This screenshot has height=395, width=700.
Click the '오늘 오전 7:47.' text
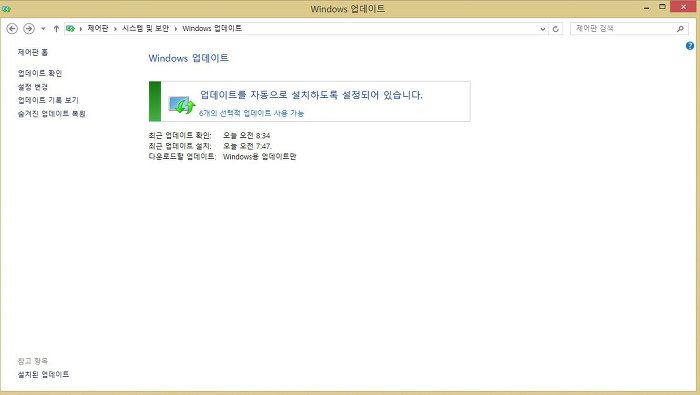[247, 146]
